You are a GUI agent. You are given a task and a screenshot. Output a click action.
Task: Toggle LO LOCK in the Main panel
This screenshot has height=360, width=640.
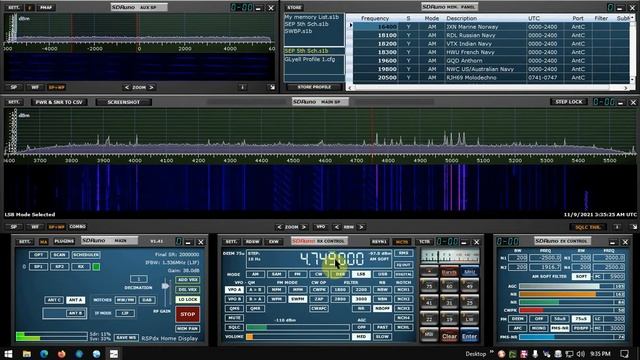[x=188, y=300]
